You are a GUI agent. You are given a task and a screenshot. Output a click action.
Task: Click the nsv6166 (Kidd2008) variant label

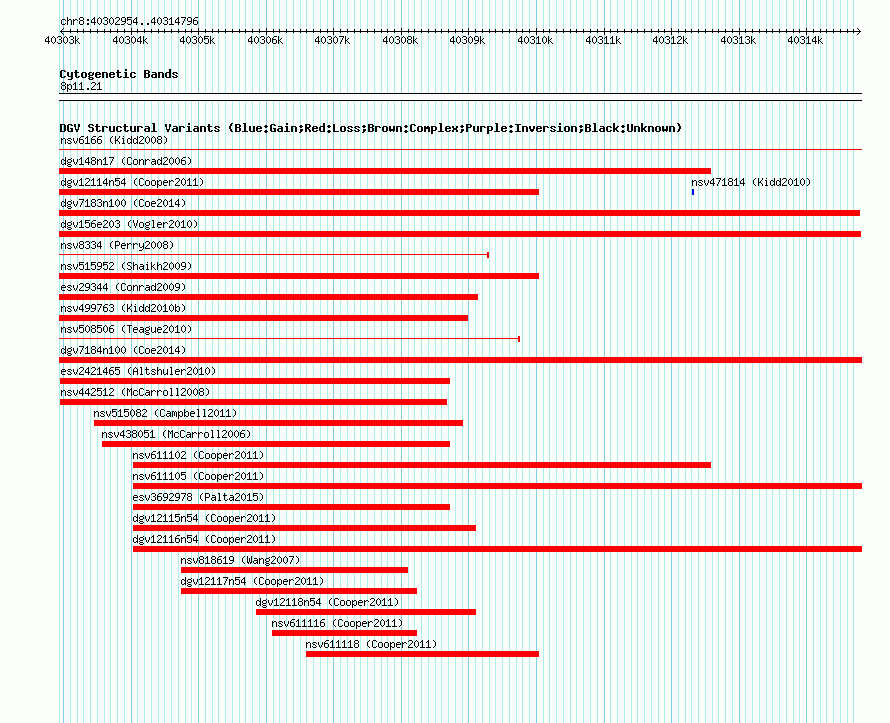click(x=114, y=141)
